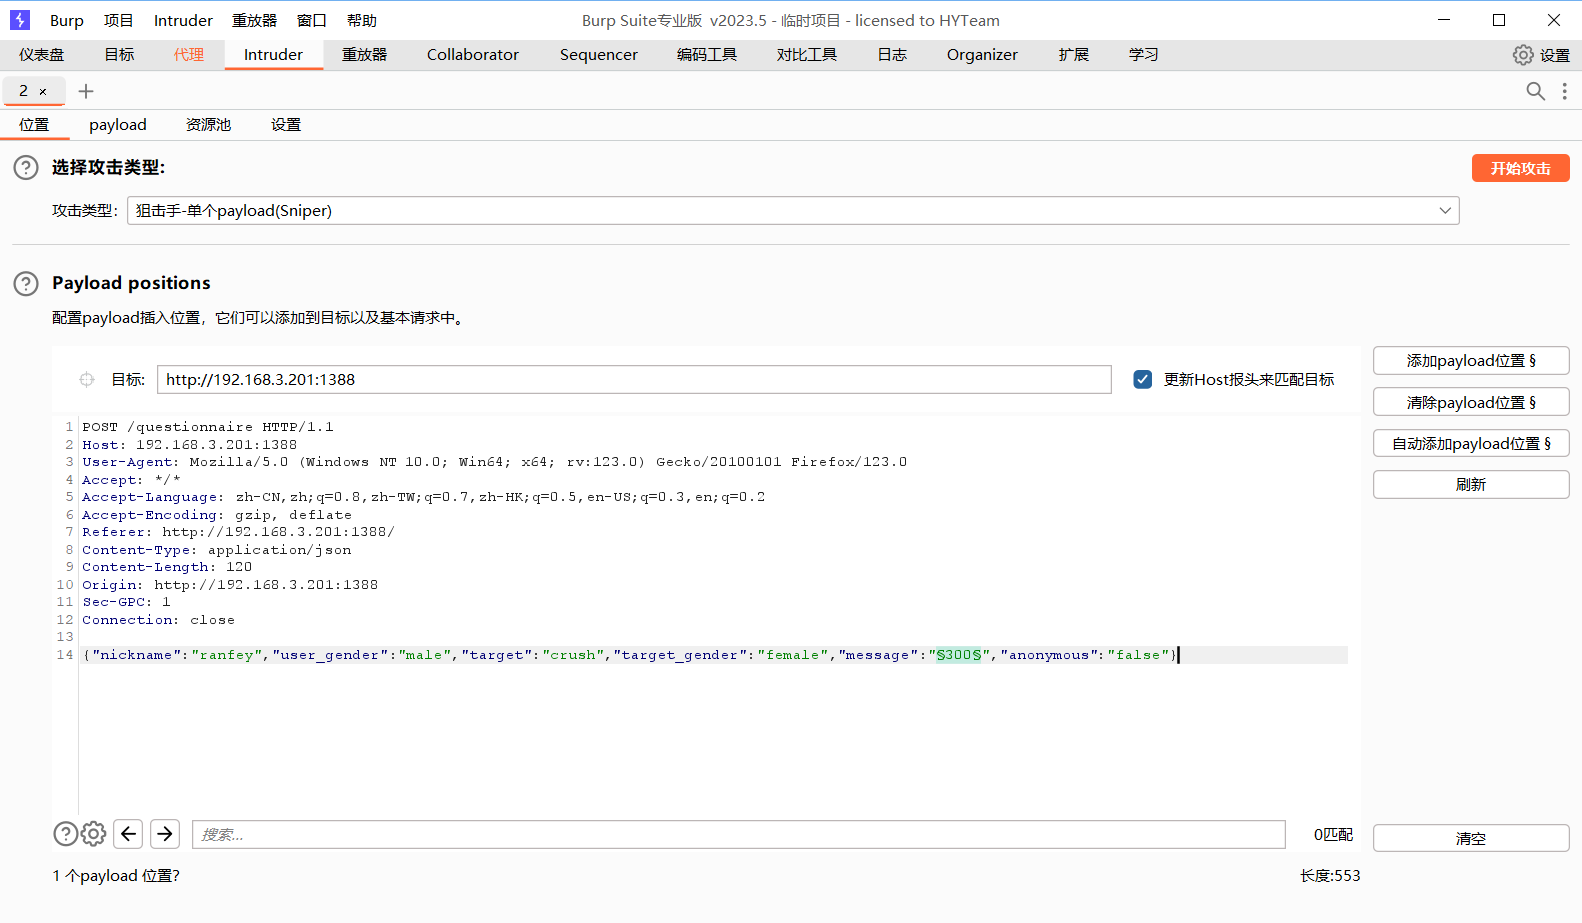Click the §300§ payload marker in request
The height and width of the screenshot is (923, 1582).
point(959,655)
